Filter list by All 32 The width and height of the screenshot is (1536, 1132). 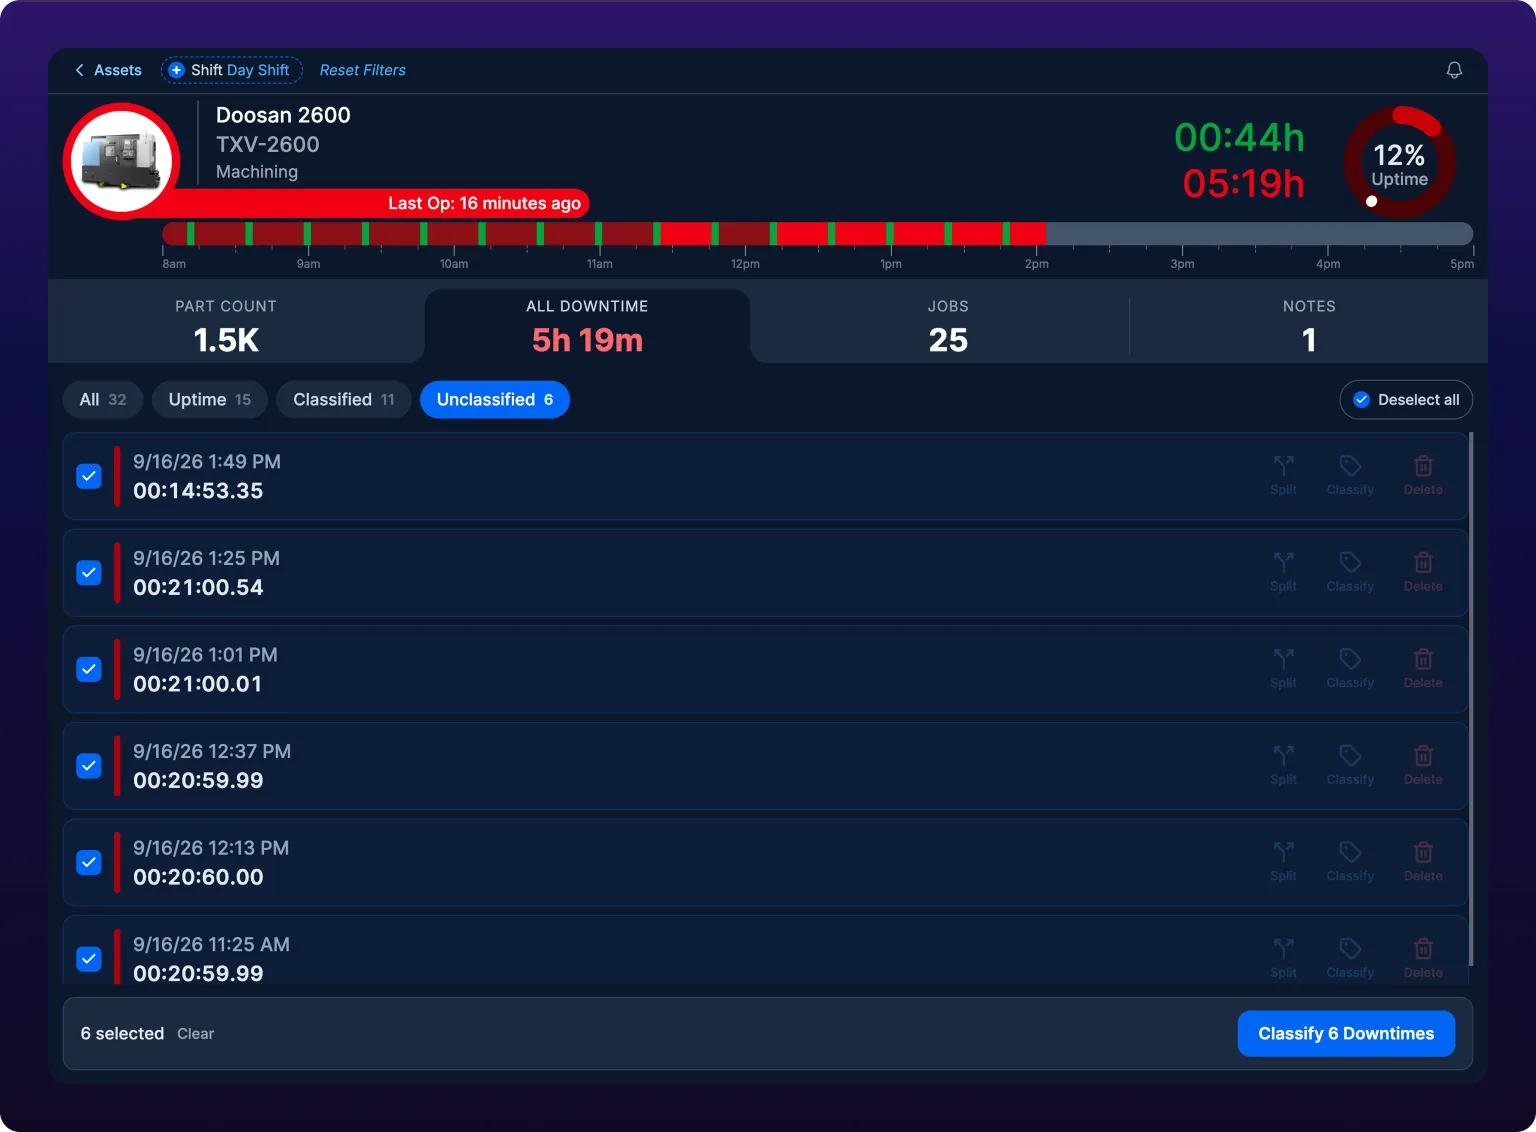[103, 400]
